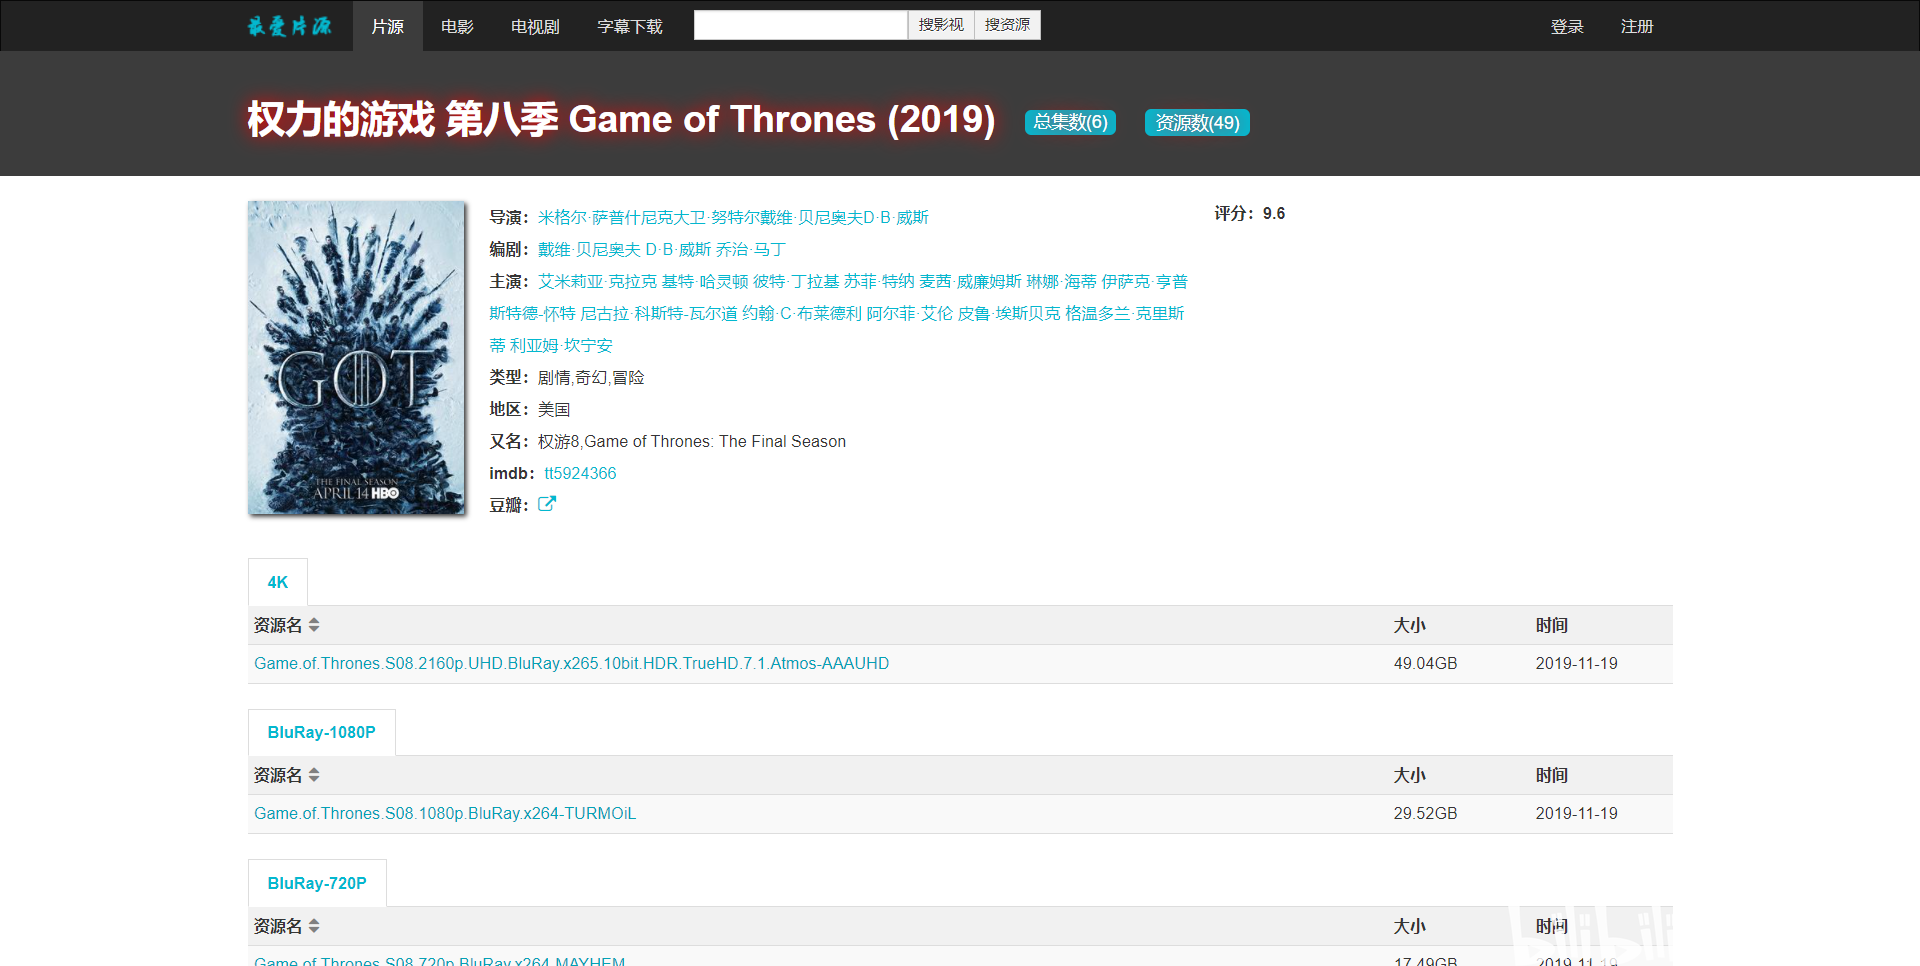Click the 总集数(6) badge
Image resolution: width=1920 pixels, height=966 pixels.
click(x=1070, y=122)
